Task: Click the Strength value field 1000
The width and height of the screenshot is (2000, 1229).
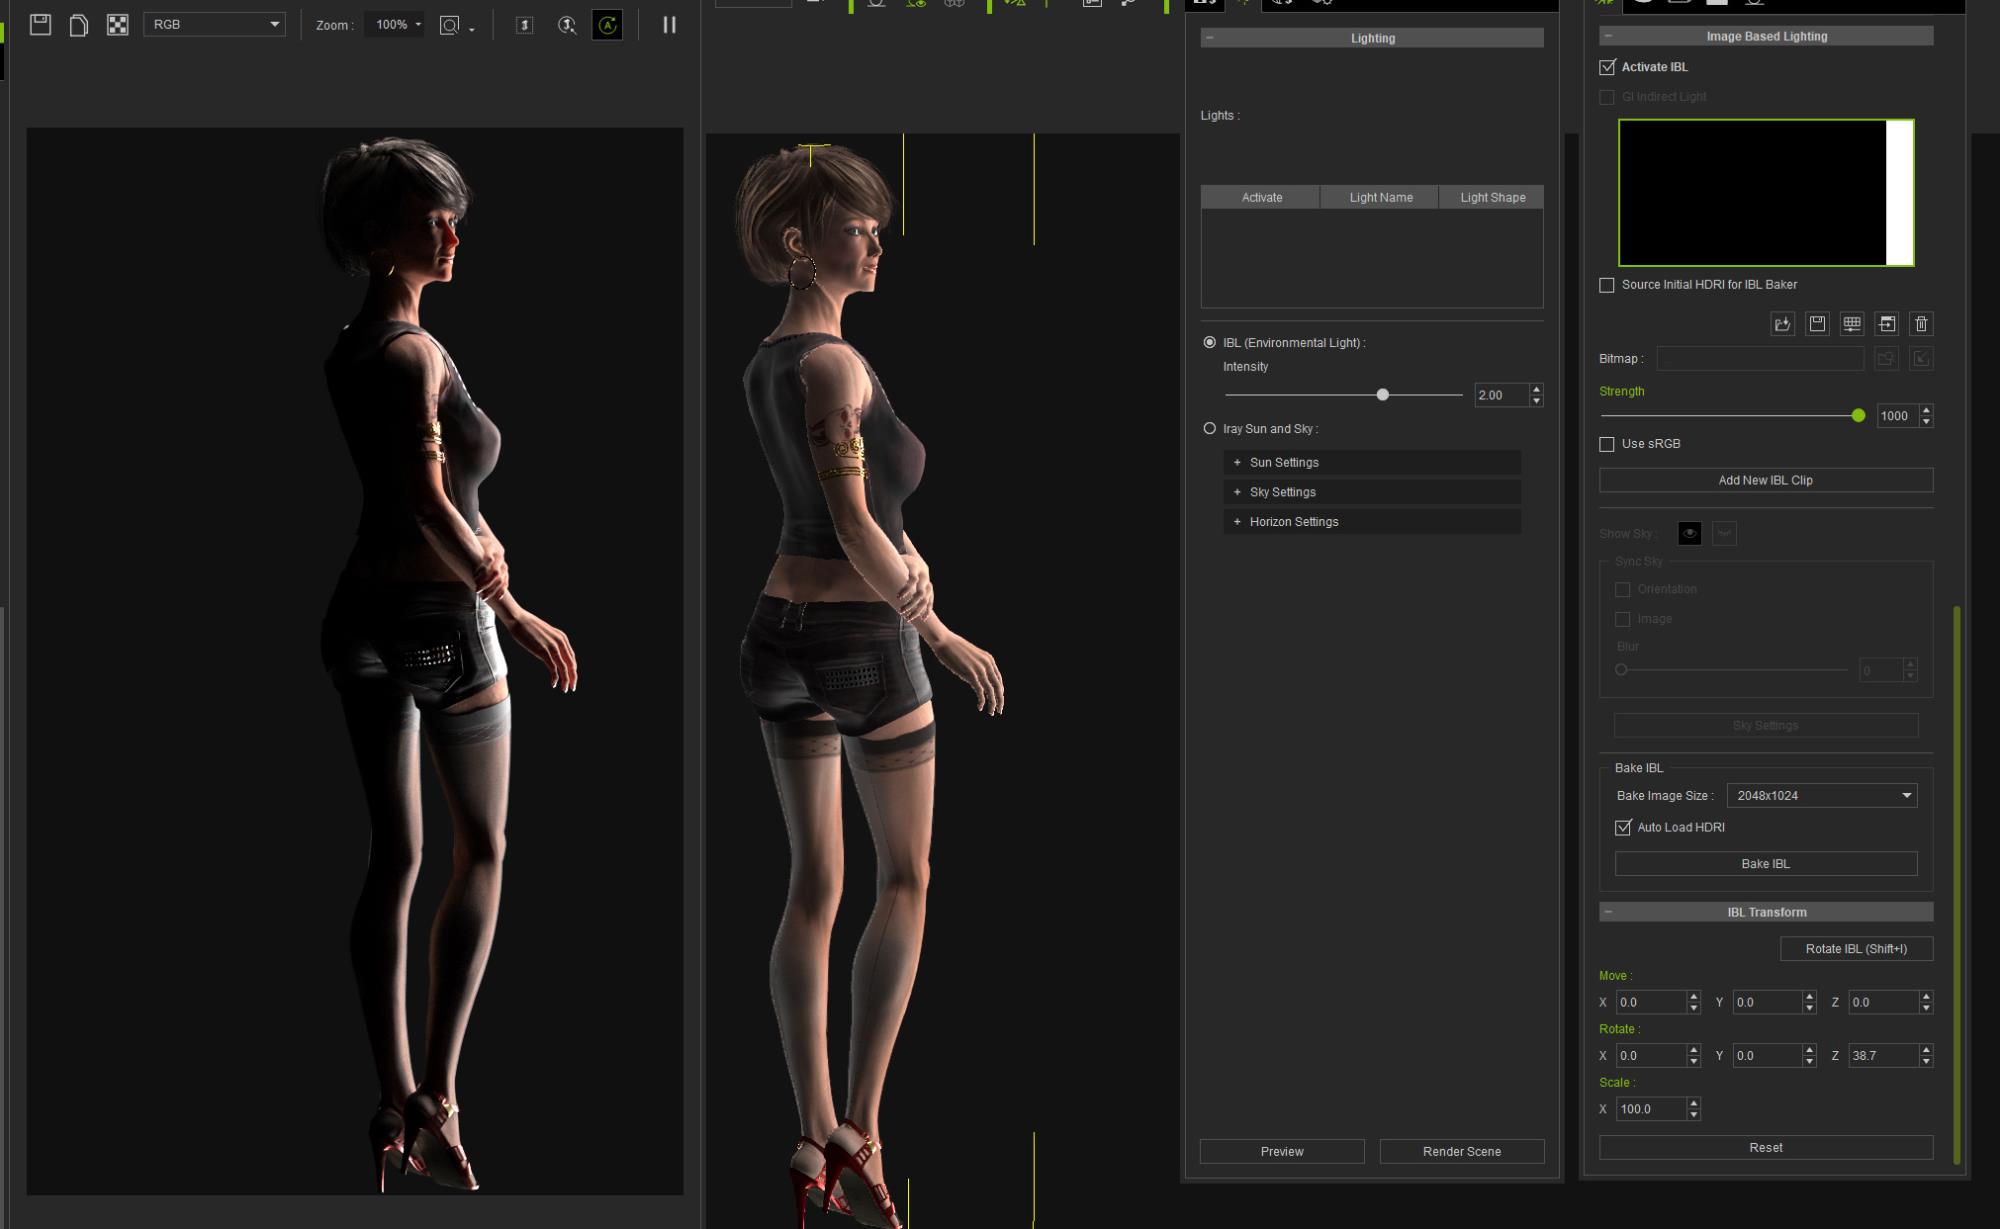Action: tap(1898, 415)
